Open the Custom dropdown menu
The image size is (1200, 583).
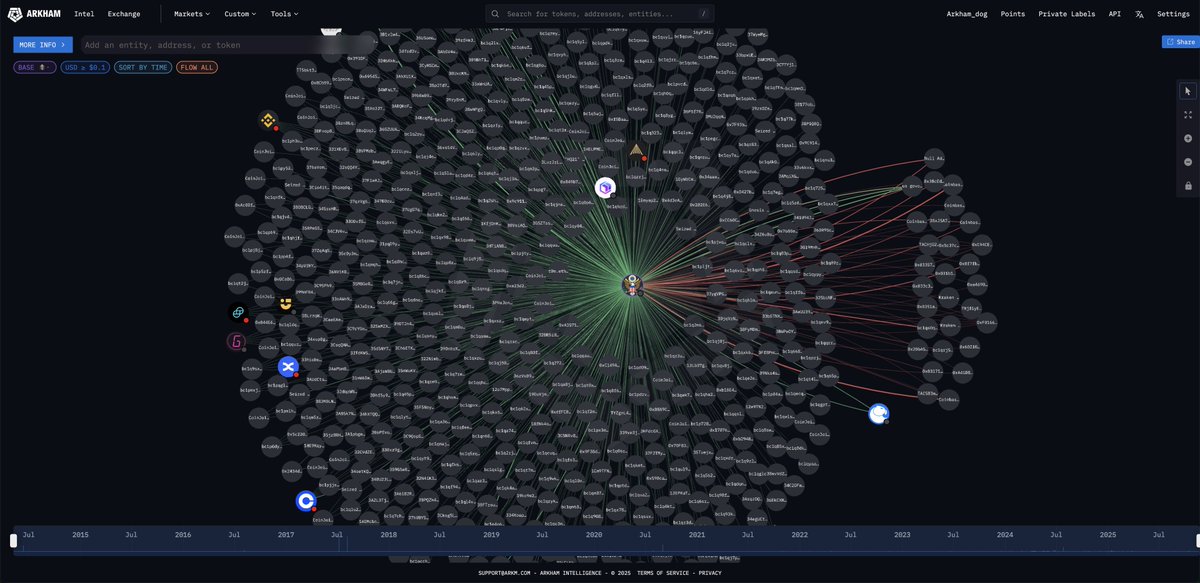click(x=240, y=14)
